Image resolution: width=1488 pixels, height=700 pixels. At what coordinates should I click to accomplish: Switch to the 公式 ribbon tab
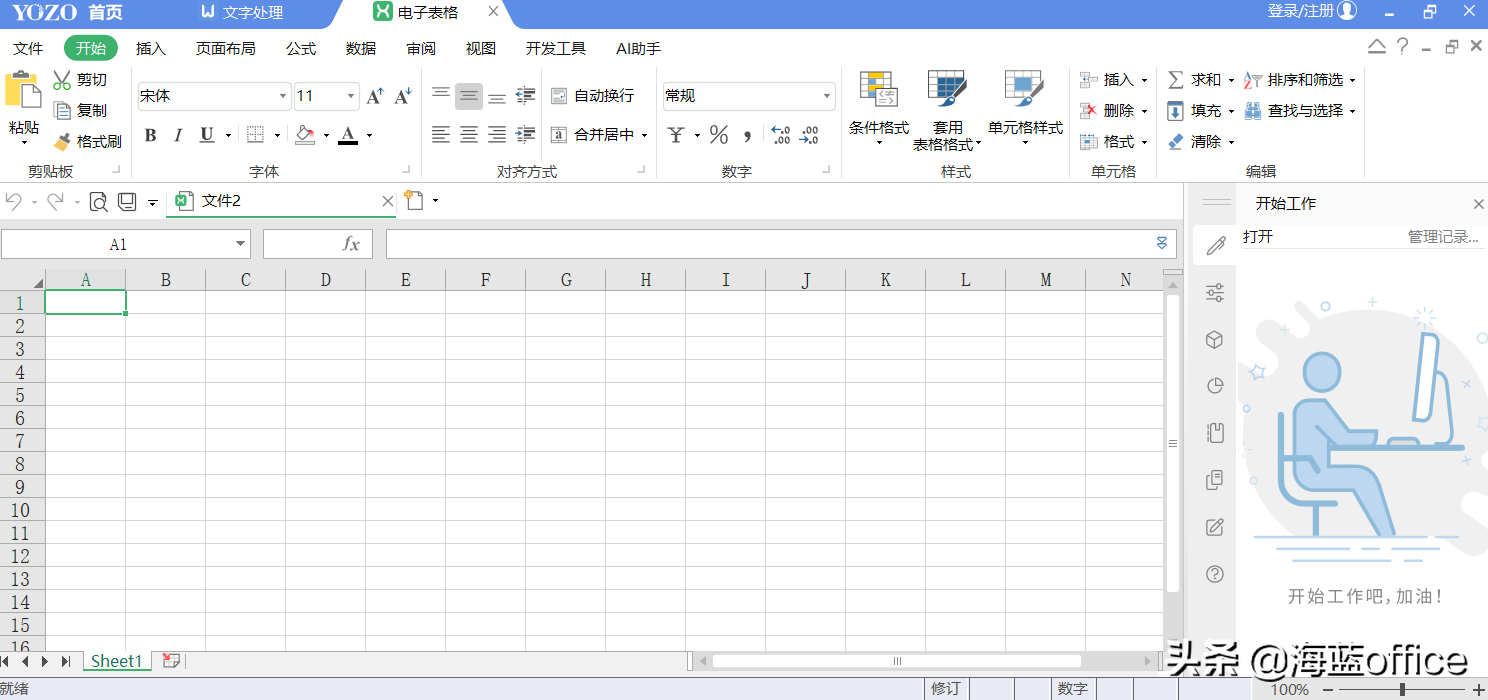[301, 48]
